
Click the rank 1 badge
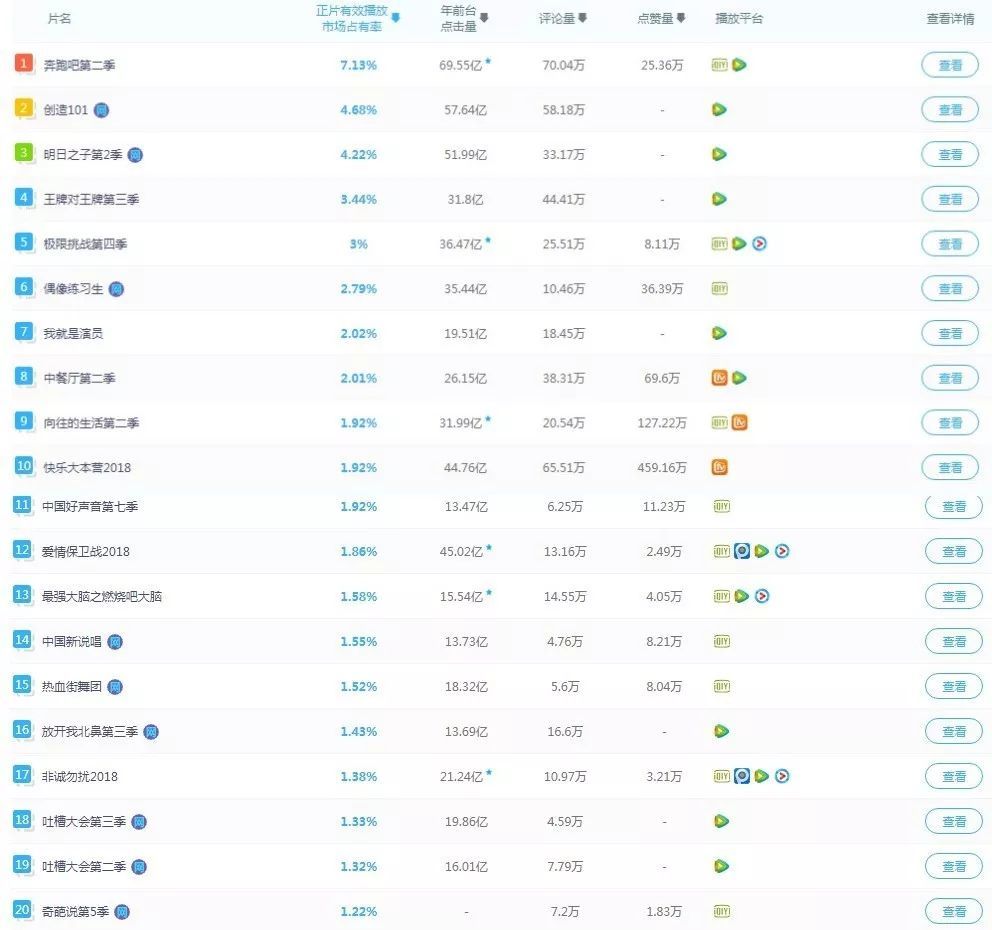pyautogui.click(x=23, y=63)
